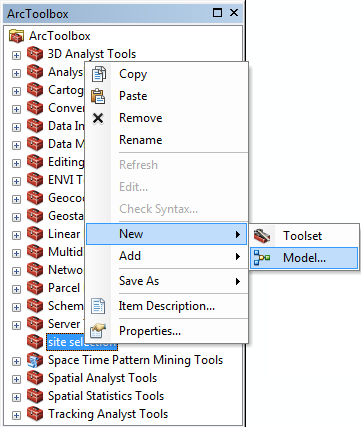This screenshot has width=361, height=427.
Task: Expand the Tracking Analyst Tools node
Action: pos(16,415)
